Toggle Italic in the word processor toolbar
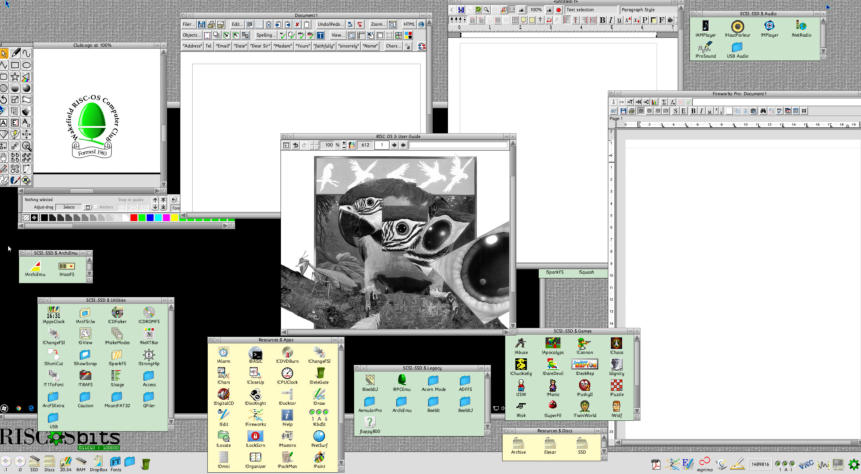The image size is (861, 474). point(611,20)
